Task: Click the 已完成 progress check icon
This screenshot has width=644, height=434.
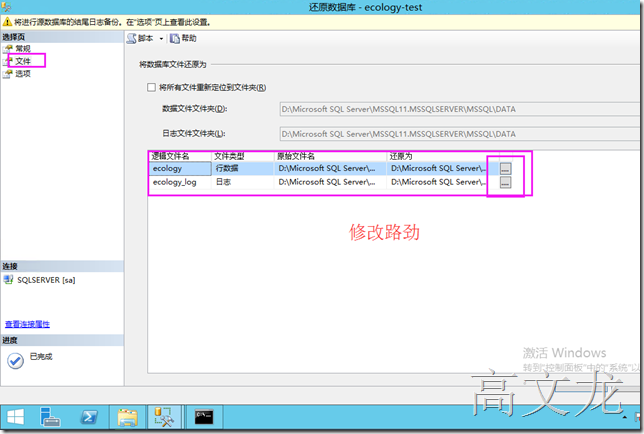Action: [x=16, y=361]
